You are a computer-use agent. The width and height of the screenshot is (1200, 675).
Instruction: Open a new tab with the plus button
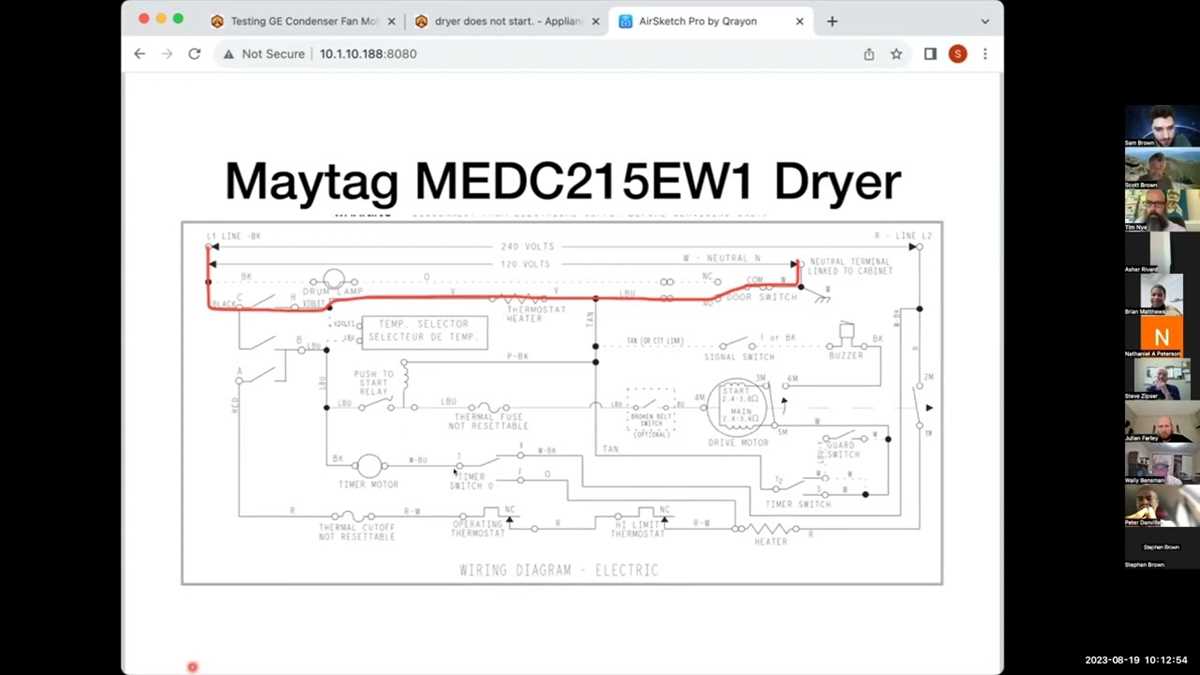click(x=832, y=21)
